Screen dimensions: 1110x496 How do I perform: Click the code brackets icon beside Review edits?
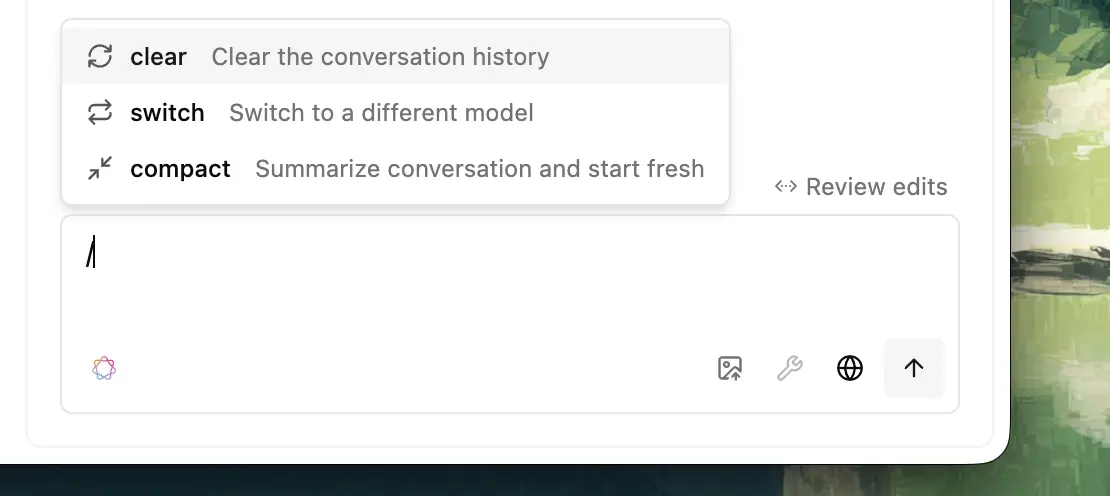click(x=786, y=186)
